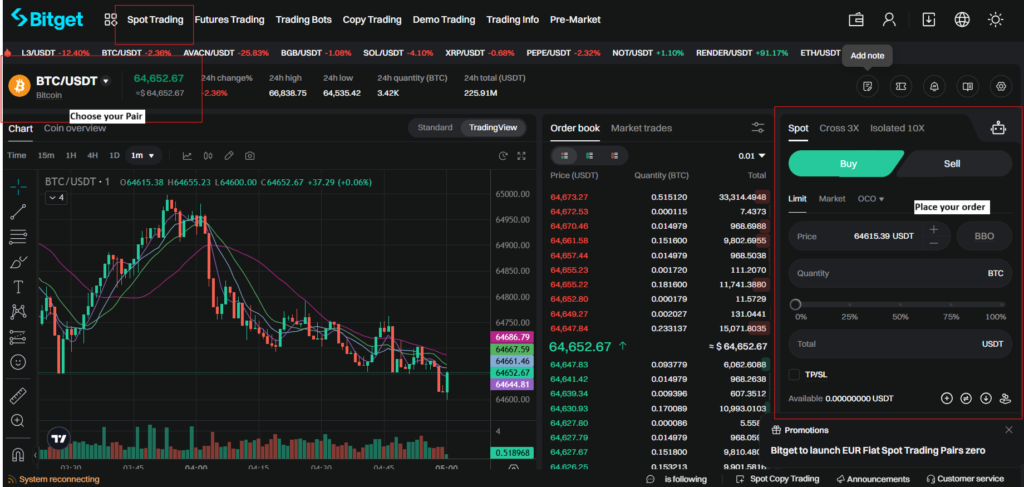This screenshot has width=1024, height=487.
Task: Select the Isolated 10X margin tab
Action: click(897, 128)
